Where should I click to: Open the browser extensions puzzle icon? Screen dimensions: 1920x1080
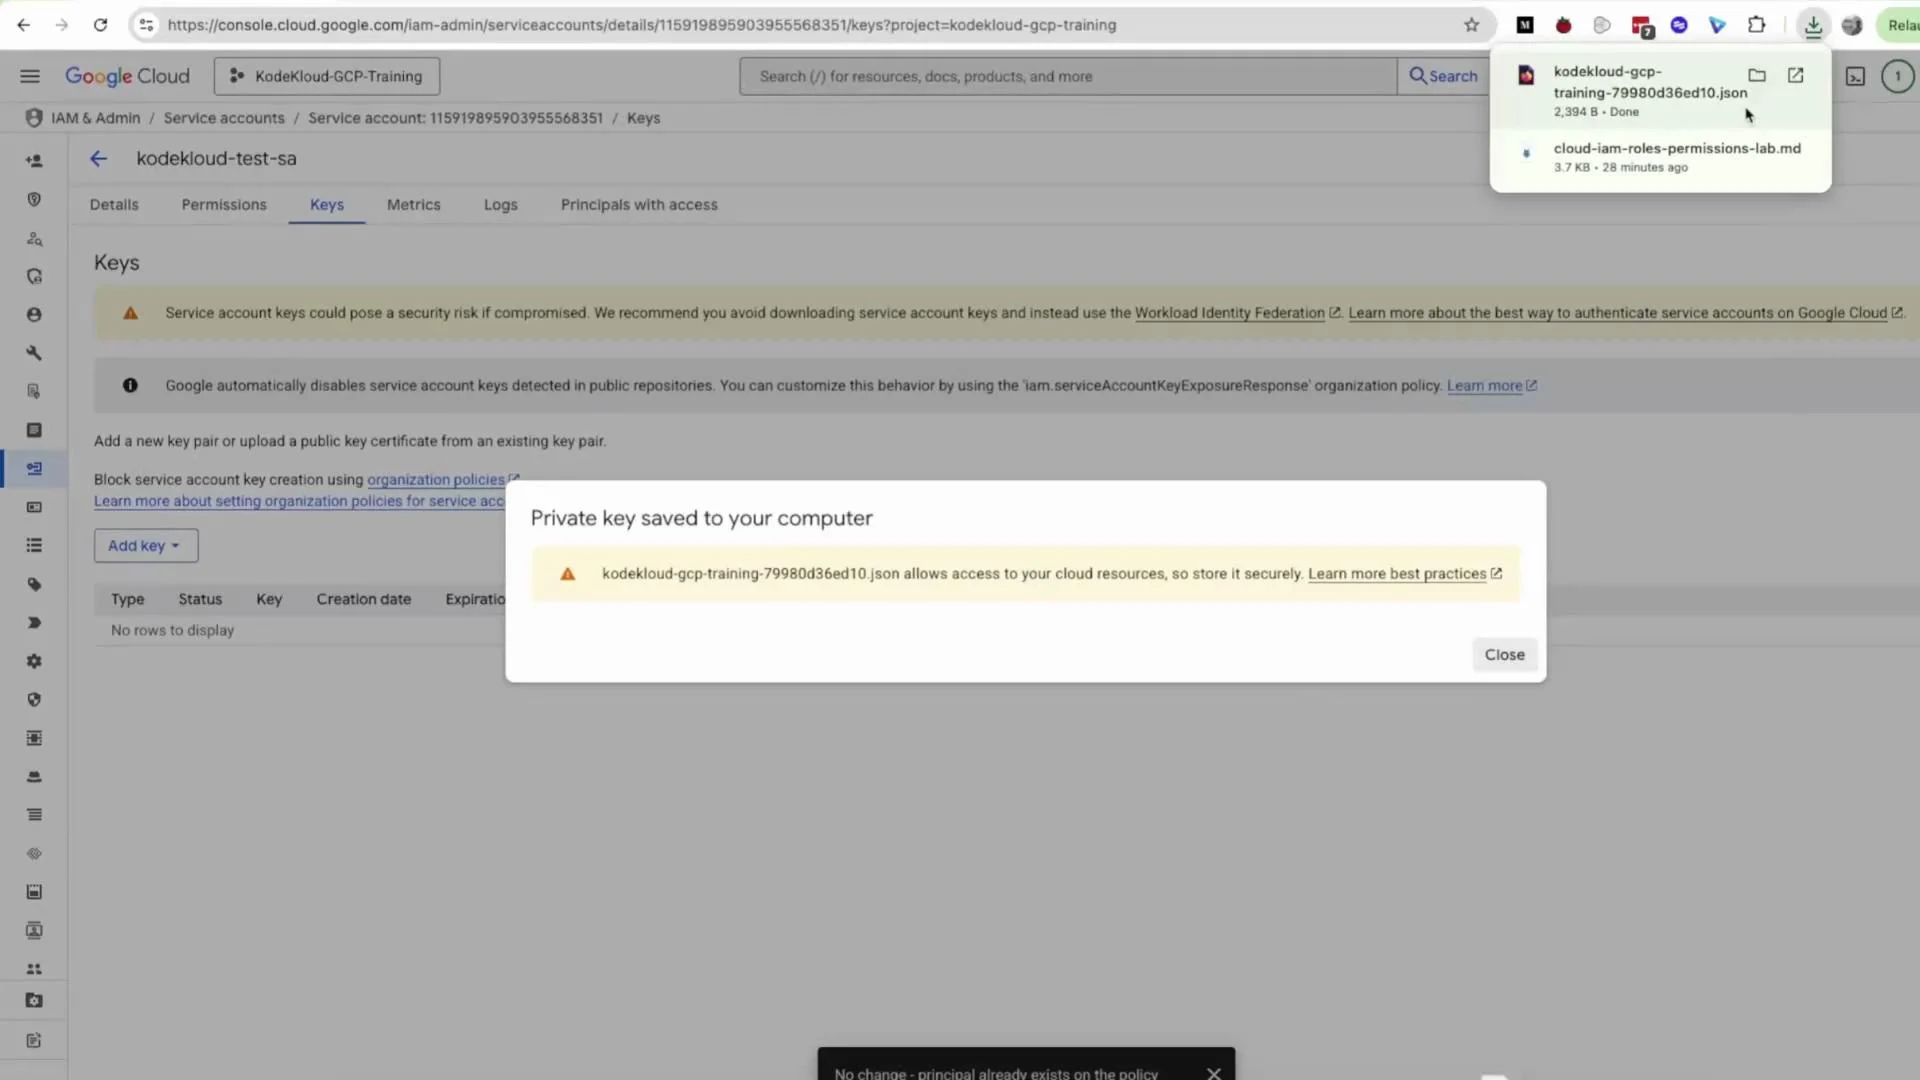[1756, 25]
